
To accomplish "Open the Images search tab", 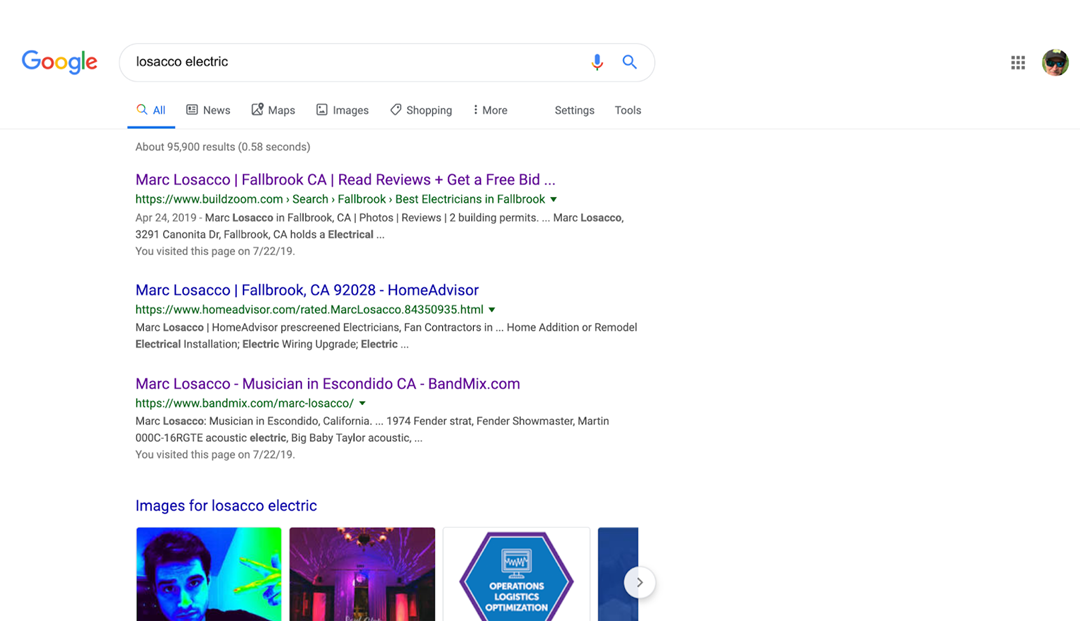I will tap(342, 110).
